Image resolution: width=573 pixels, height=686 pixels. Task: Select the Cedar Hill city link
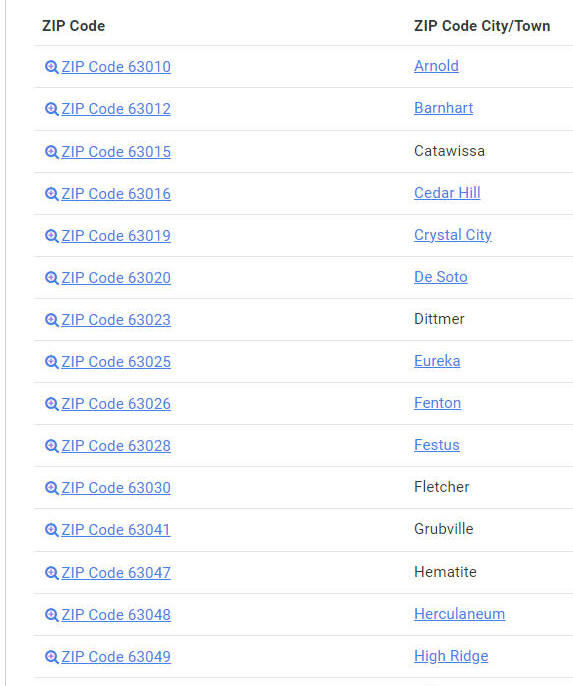tap(447, 193)
